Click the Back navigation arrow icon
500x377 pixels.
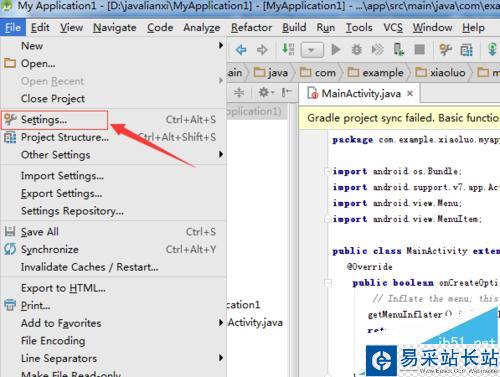(x=241, y=50)
